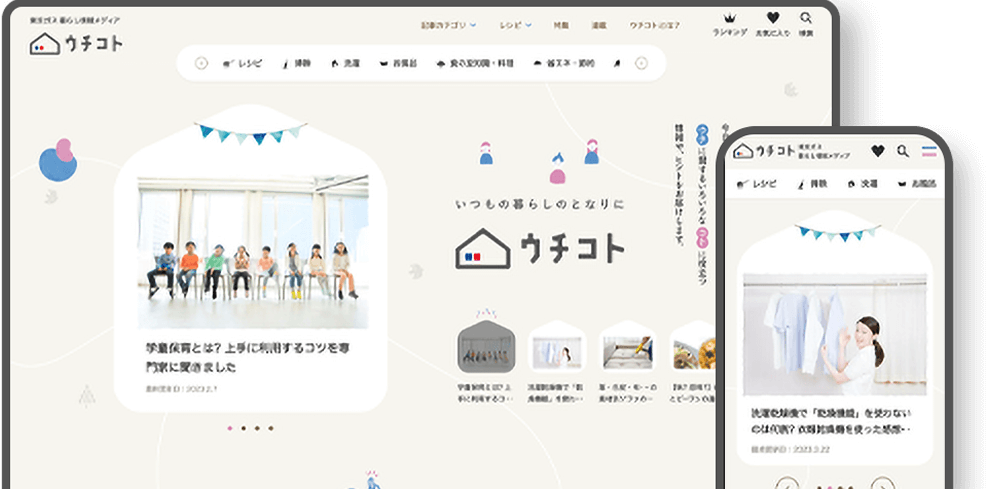Open the mobile hamburger menu
990x489 pixels.
click(x=929, y=151)
